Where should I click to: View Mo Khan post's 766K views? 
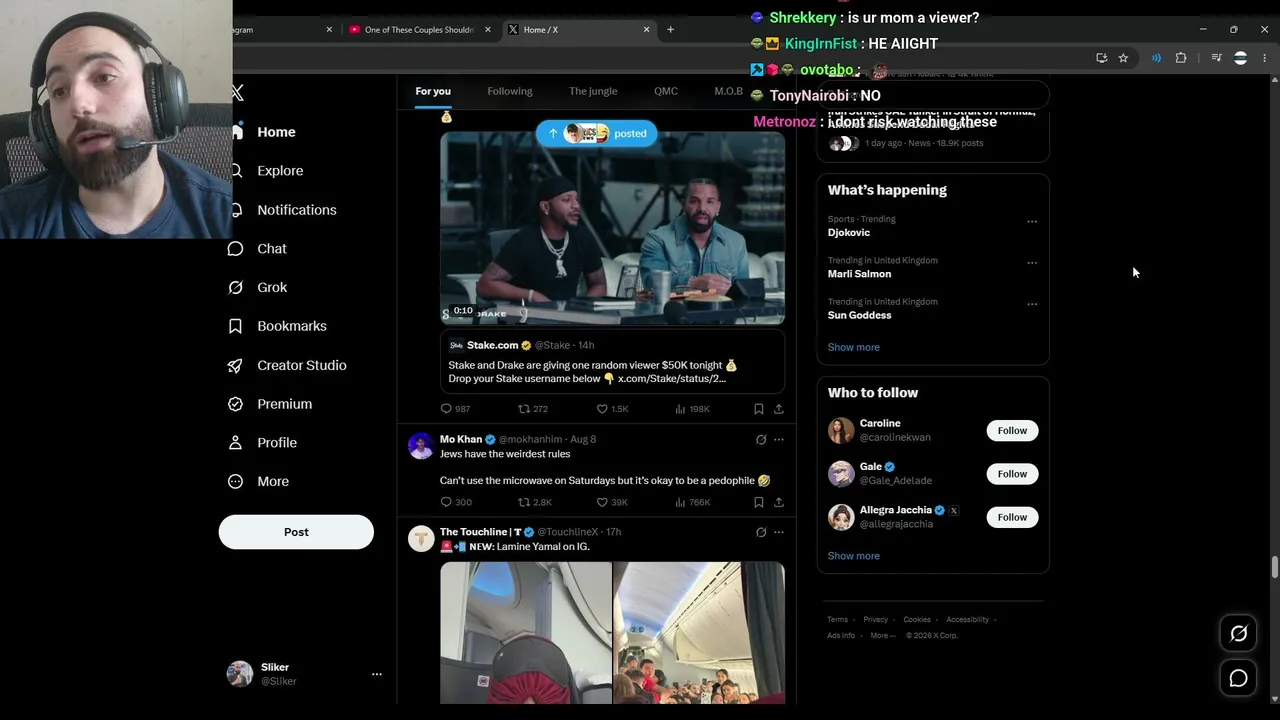(x=692, y=502)
